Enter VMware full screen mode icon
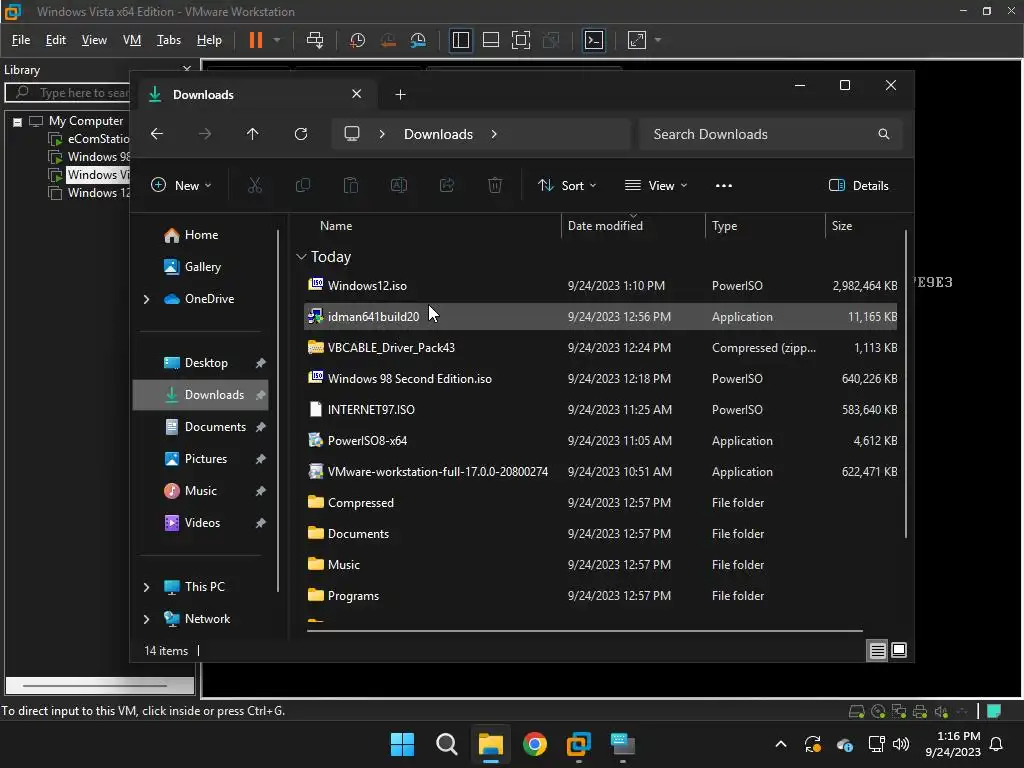 tap(520, 40)
